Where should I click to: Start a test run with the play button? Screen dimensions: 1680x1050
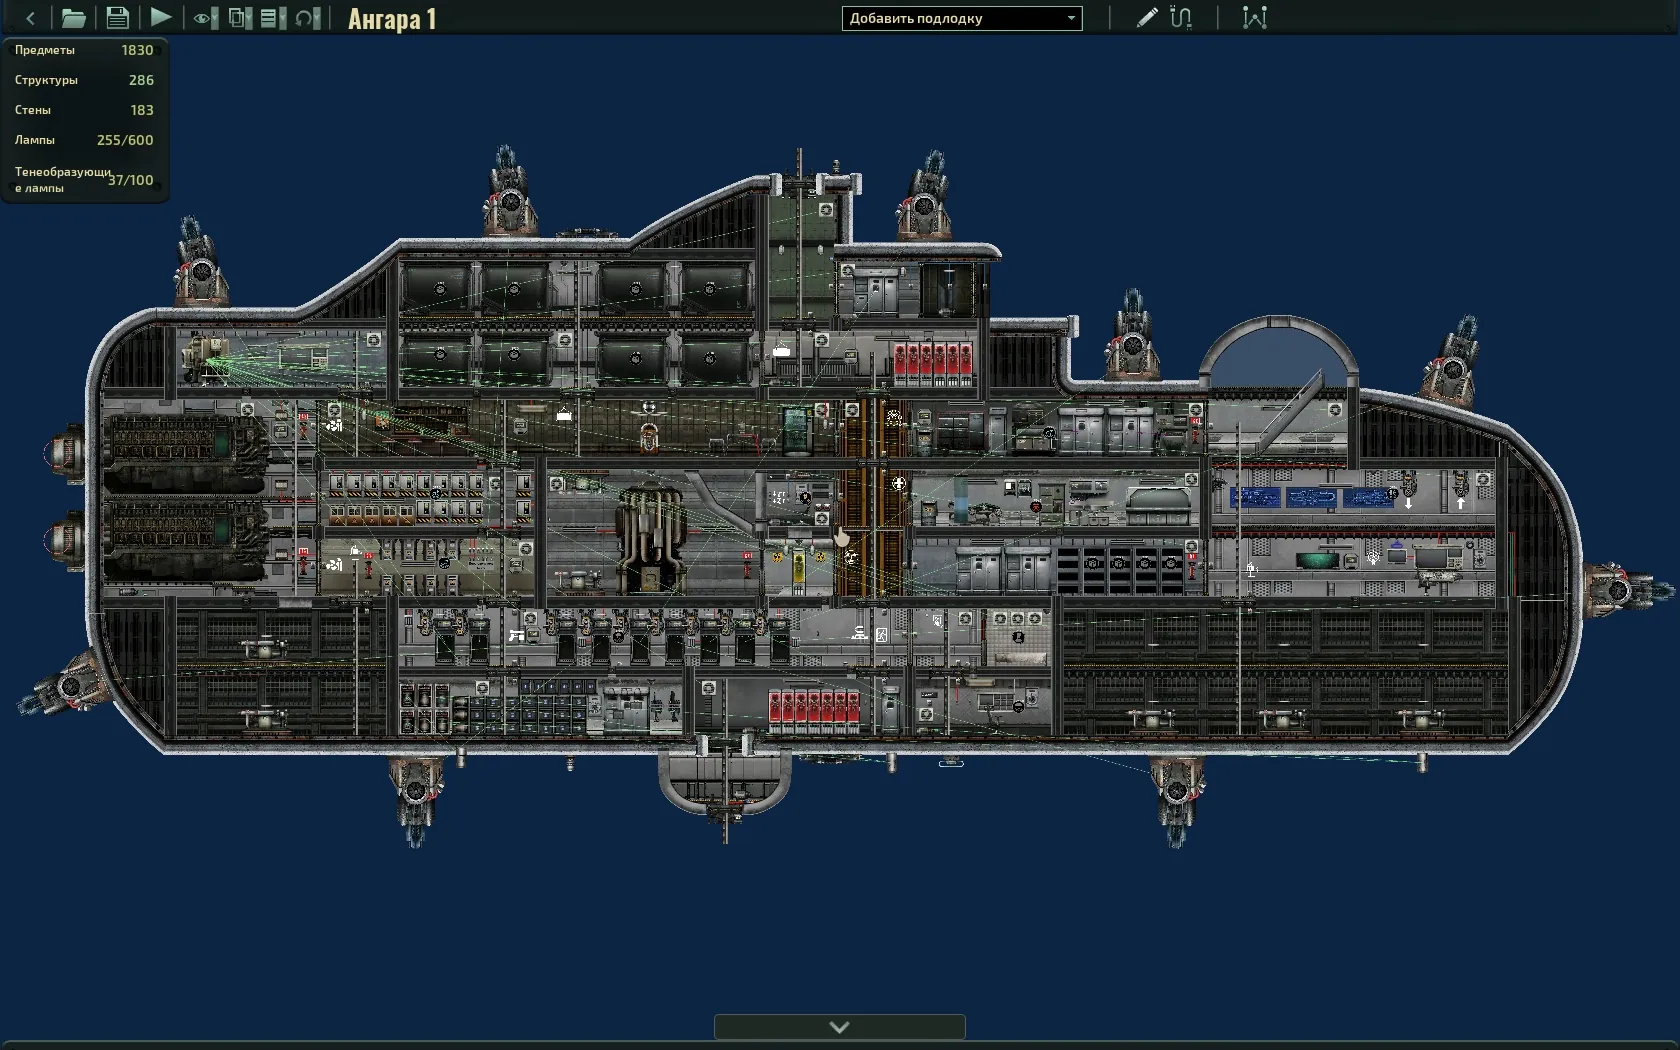160,18
